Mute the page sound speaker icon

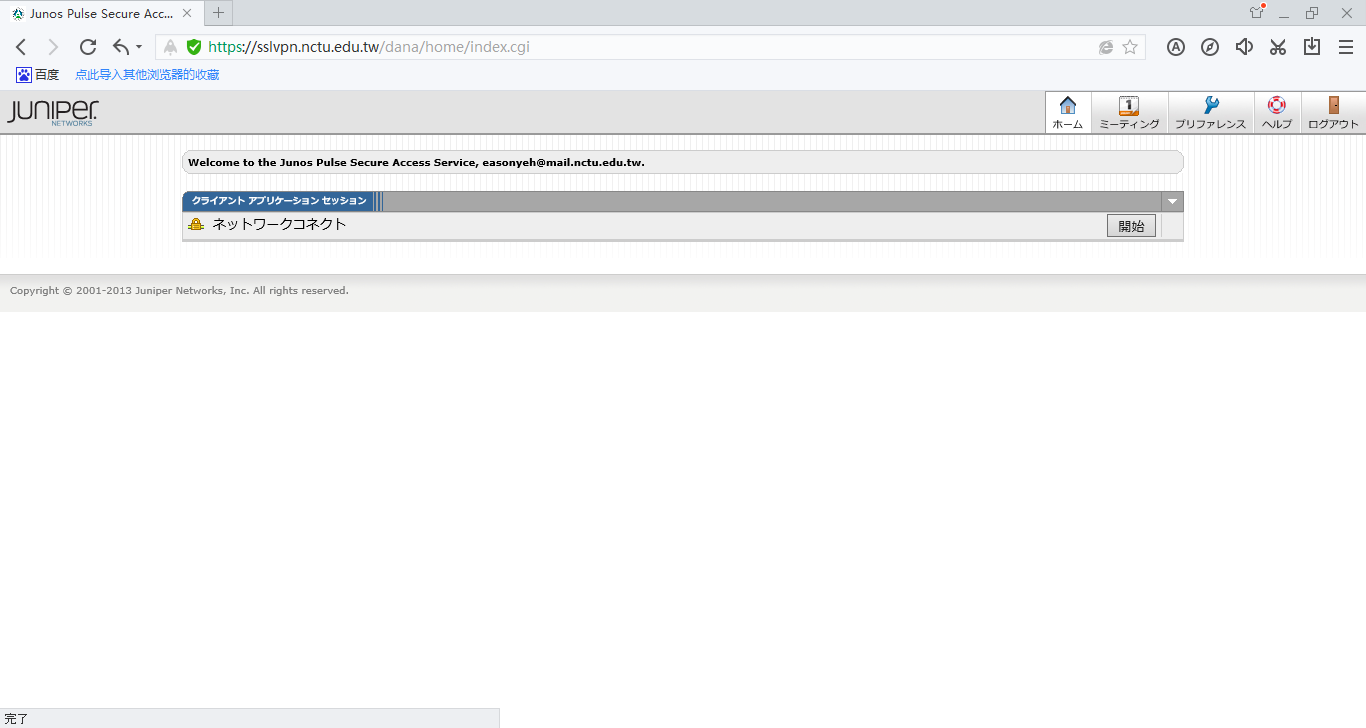click(x=1244, y=47)
